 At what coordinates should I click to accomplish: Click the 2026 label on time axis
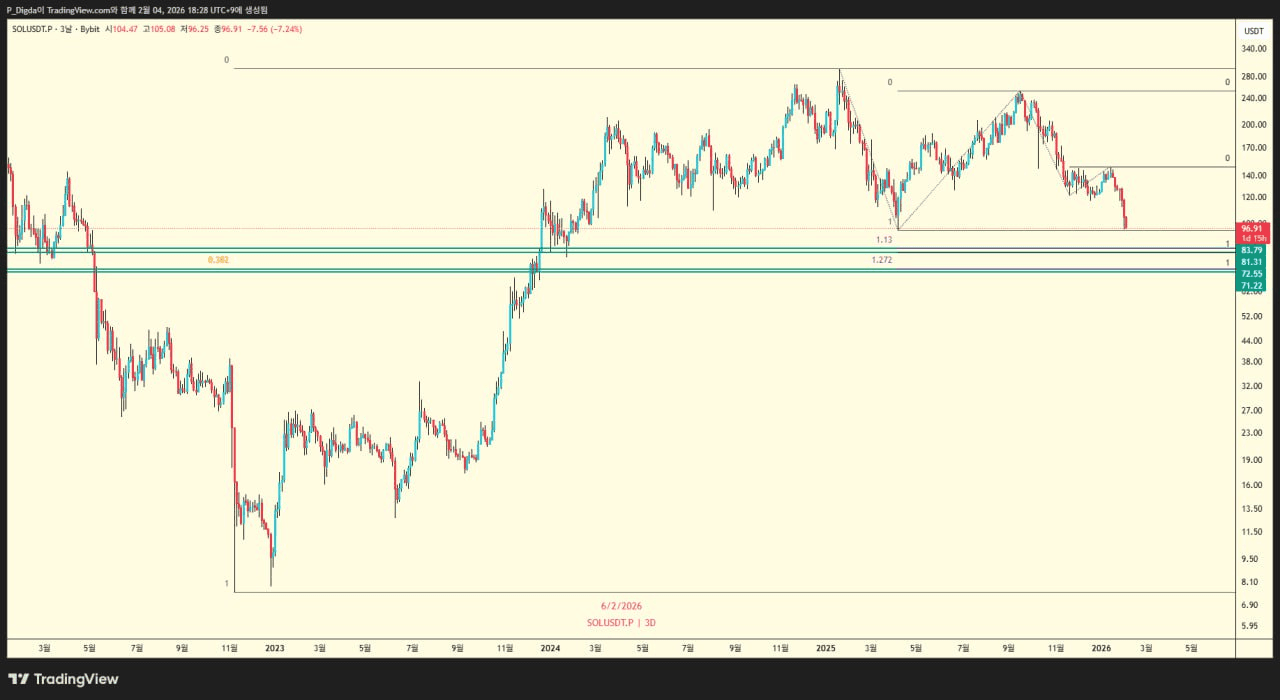pyautogui.click(x=1100, y=648)
